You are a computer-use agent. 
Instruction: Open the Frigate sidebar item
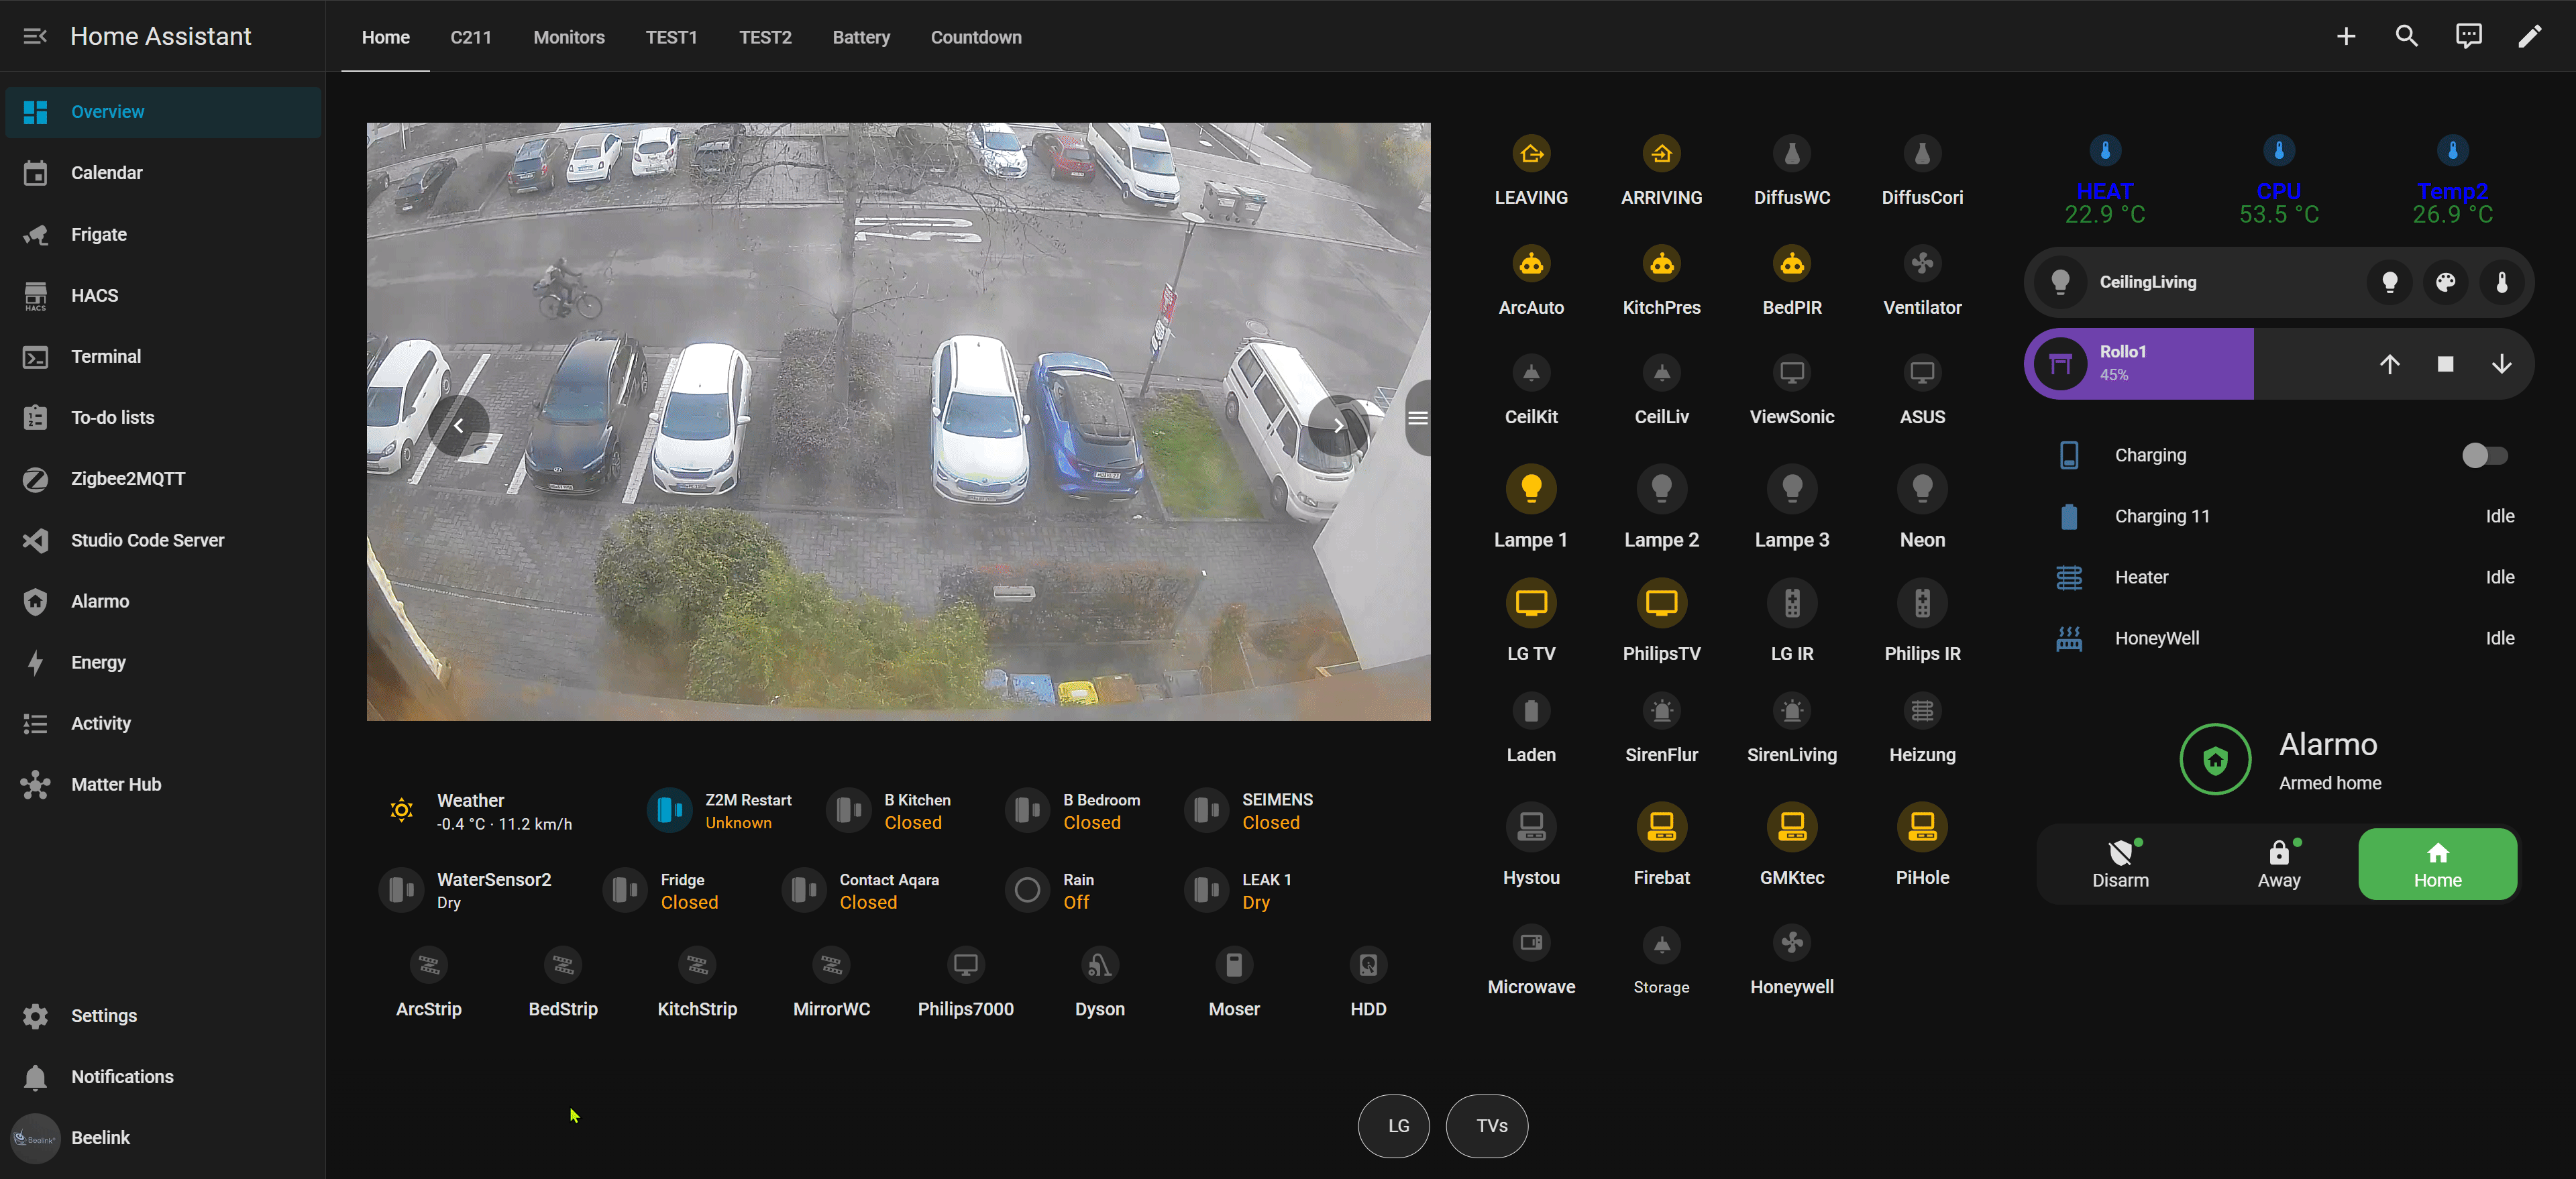pyautogui.click(x=98, y=234)
